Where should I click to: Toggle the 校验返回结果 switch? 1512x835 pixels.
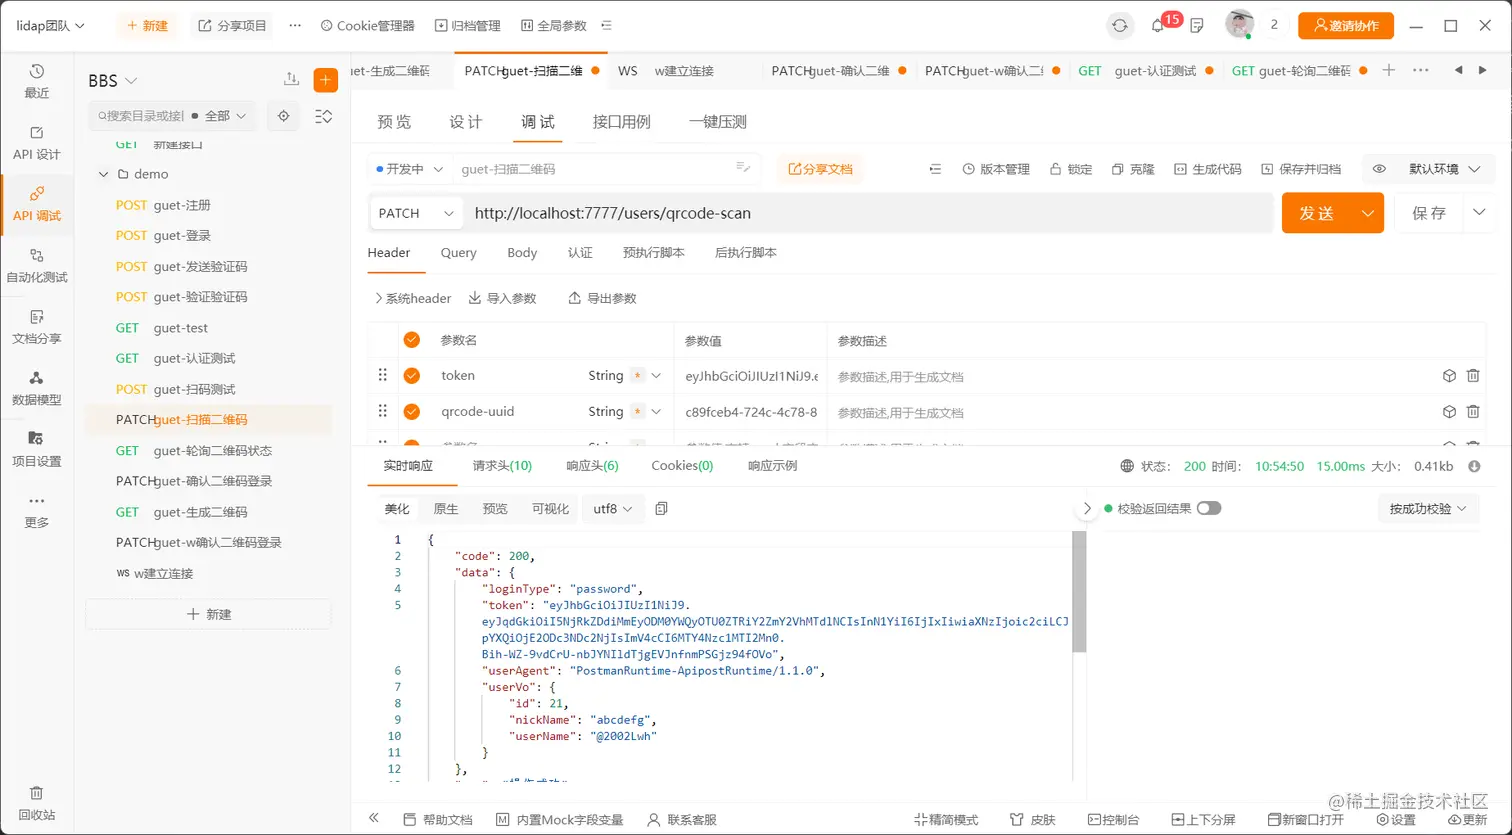point(1209,508)
